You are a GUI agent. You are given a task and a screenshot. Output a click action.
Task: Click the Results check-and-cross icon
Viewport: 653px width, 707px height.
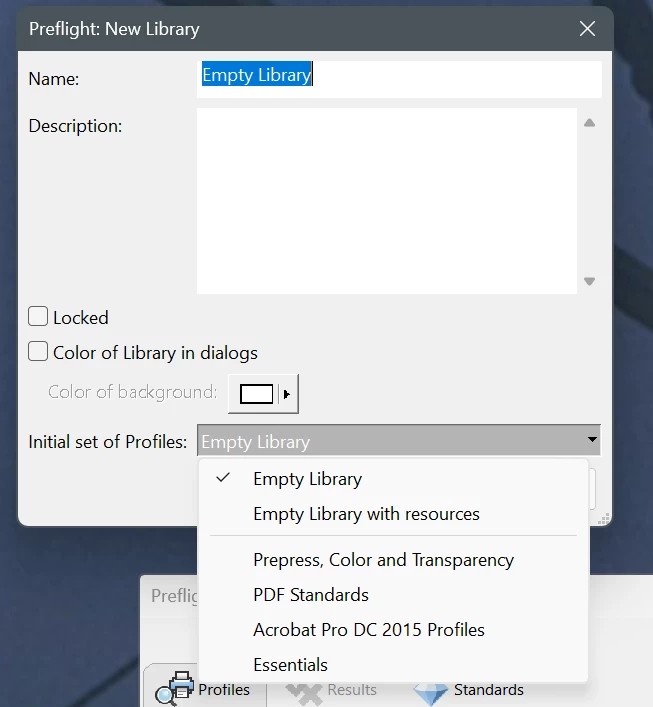(x=304, y=694)
